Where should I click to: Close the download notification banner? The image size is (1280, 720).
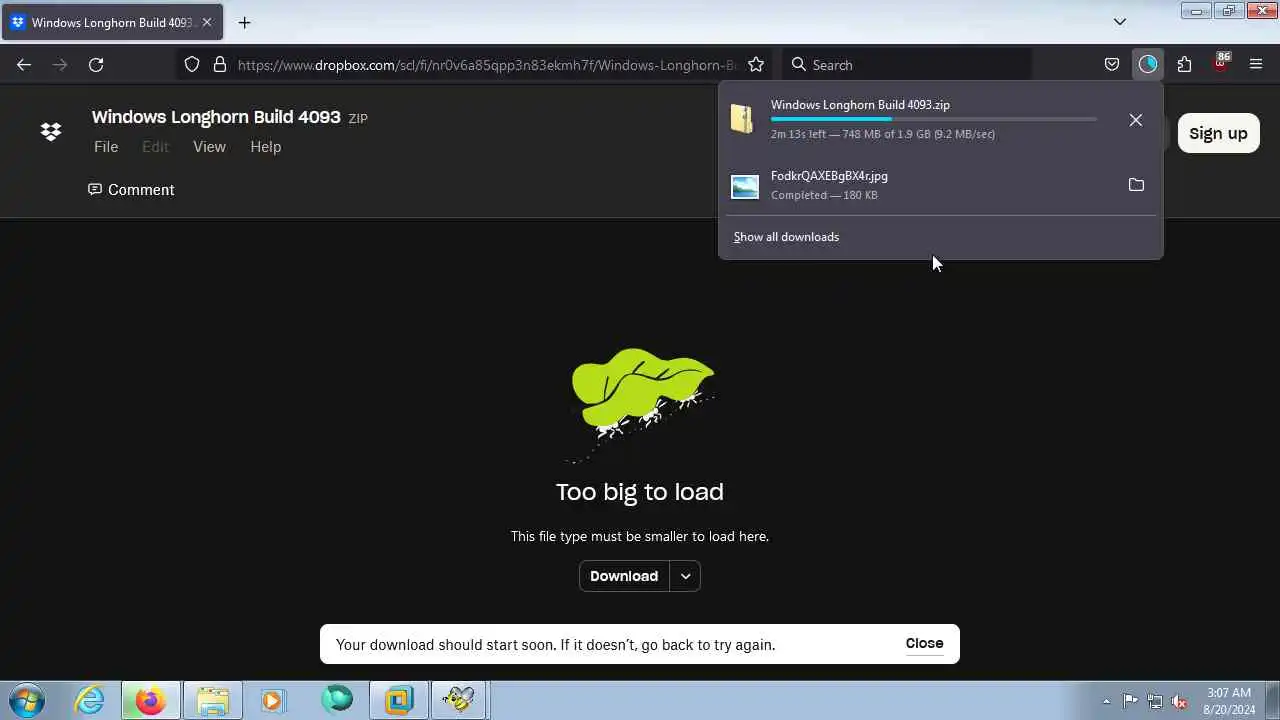pos(924,643)
